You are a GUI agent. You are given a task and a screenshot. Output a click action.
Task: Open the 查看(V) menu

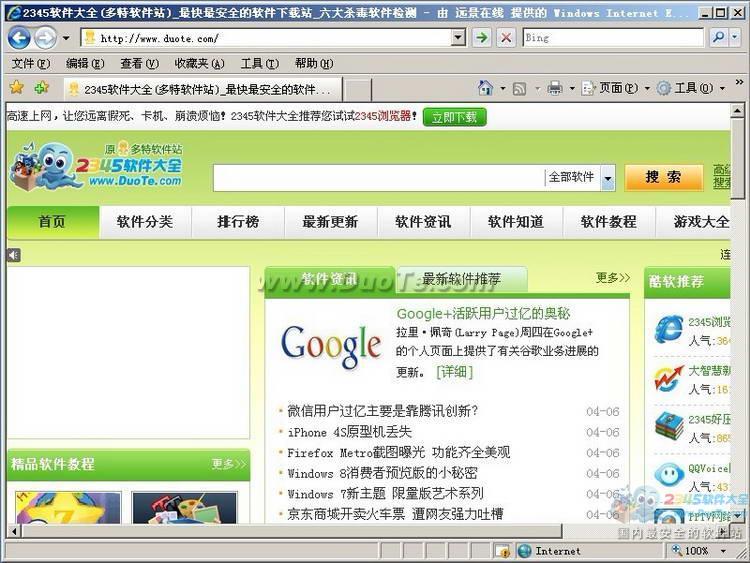[139, 63]
